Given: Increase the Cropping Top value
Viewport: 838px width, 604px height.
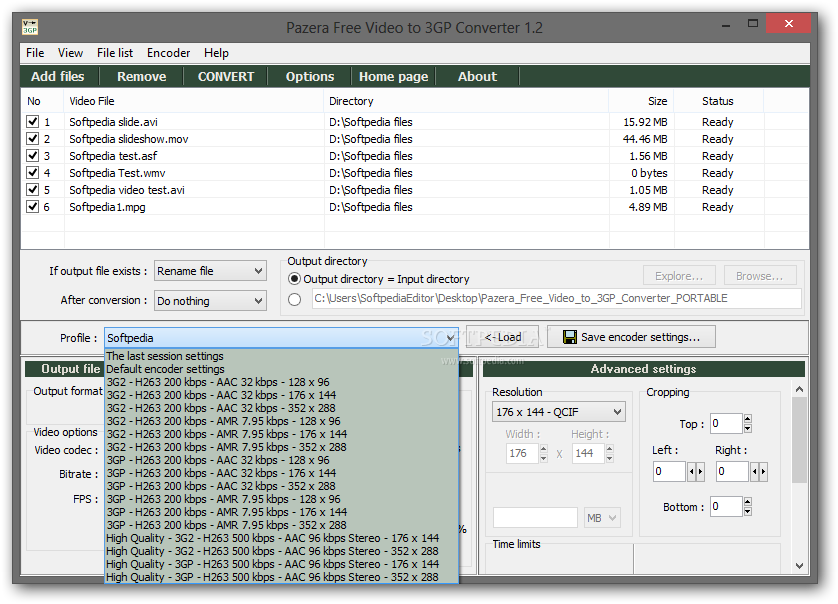Looking at the screenshot, I should pos(748,419).
